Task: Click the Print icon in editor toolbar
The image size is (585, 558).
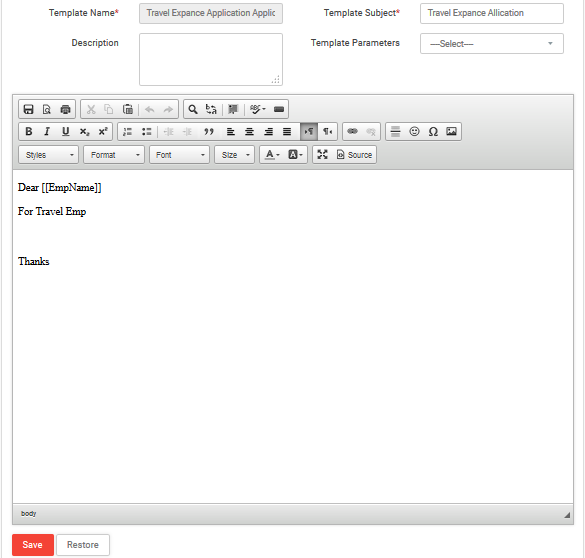Action: point(65,109)
